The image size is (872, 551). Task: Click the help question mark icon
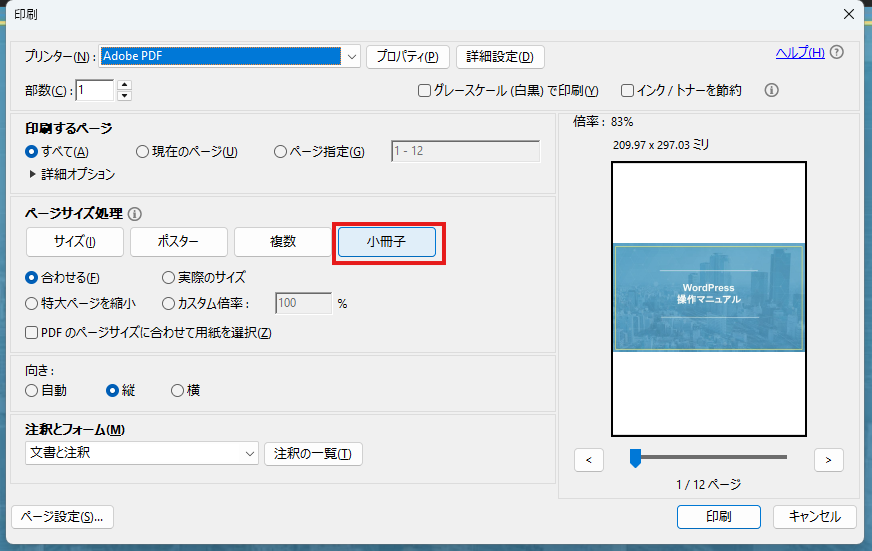pyautogui.click(x=837, y=53)
